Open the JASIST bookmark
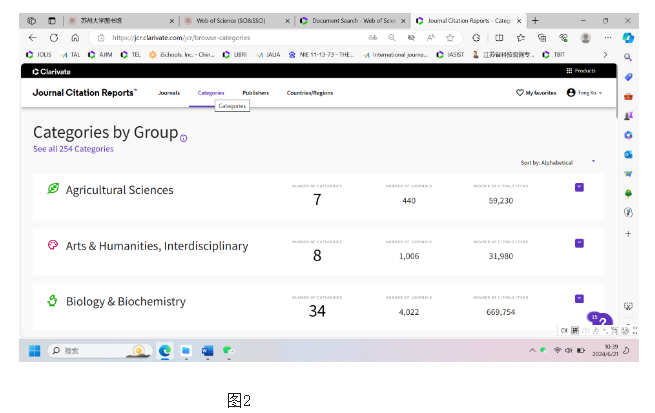Viewport: 655px width, 413px height. click(450, 55)
